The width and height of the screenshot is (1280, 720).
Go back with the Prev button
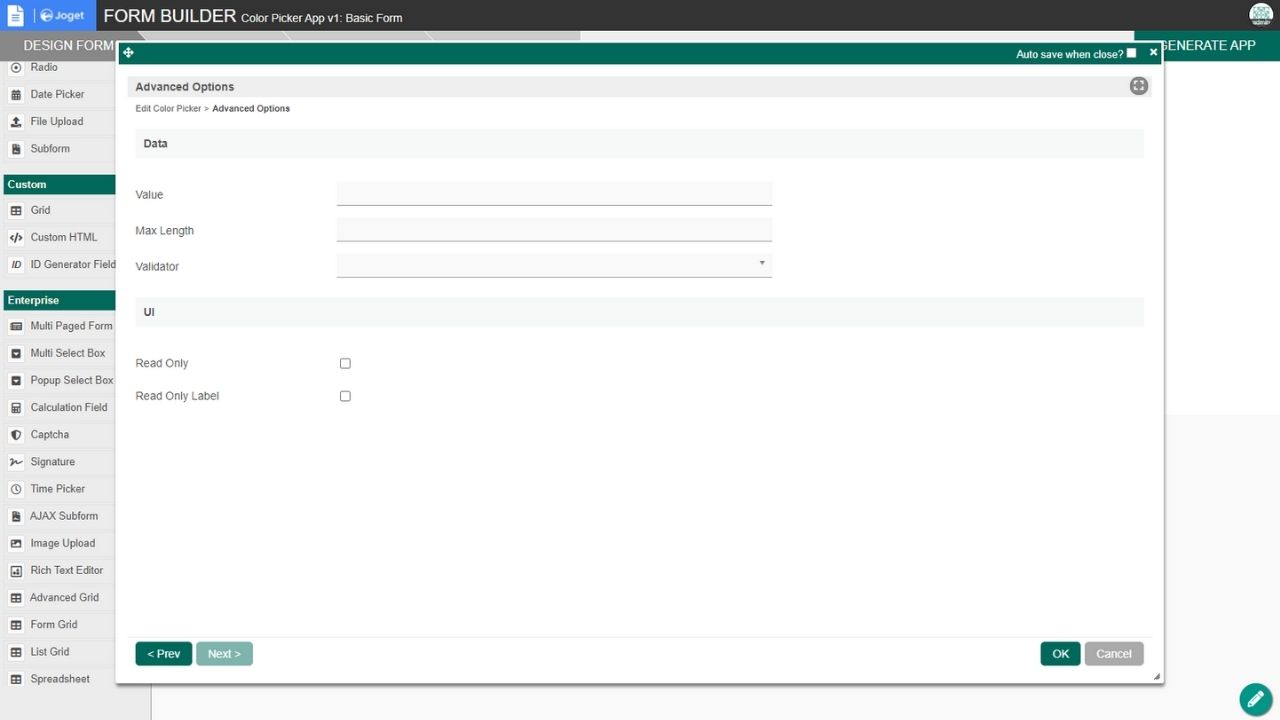coord(163,654)
